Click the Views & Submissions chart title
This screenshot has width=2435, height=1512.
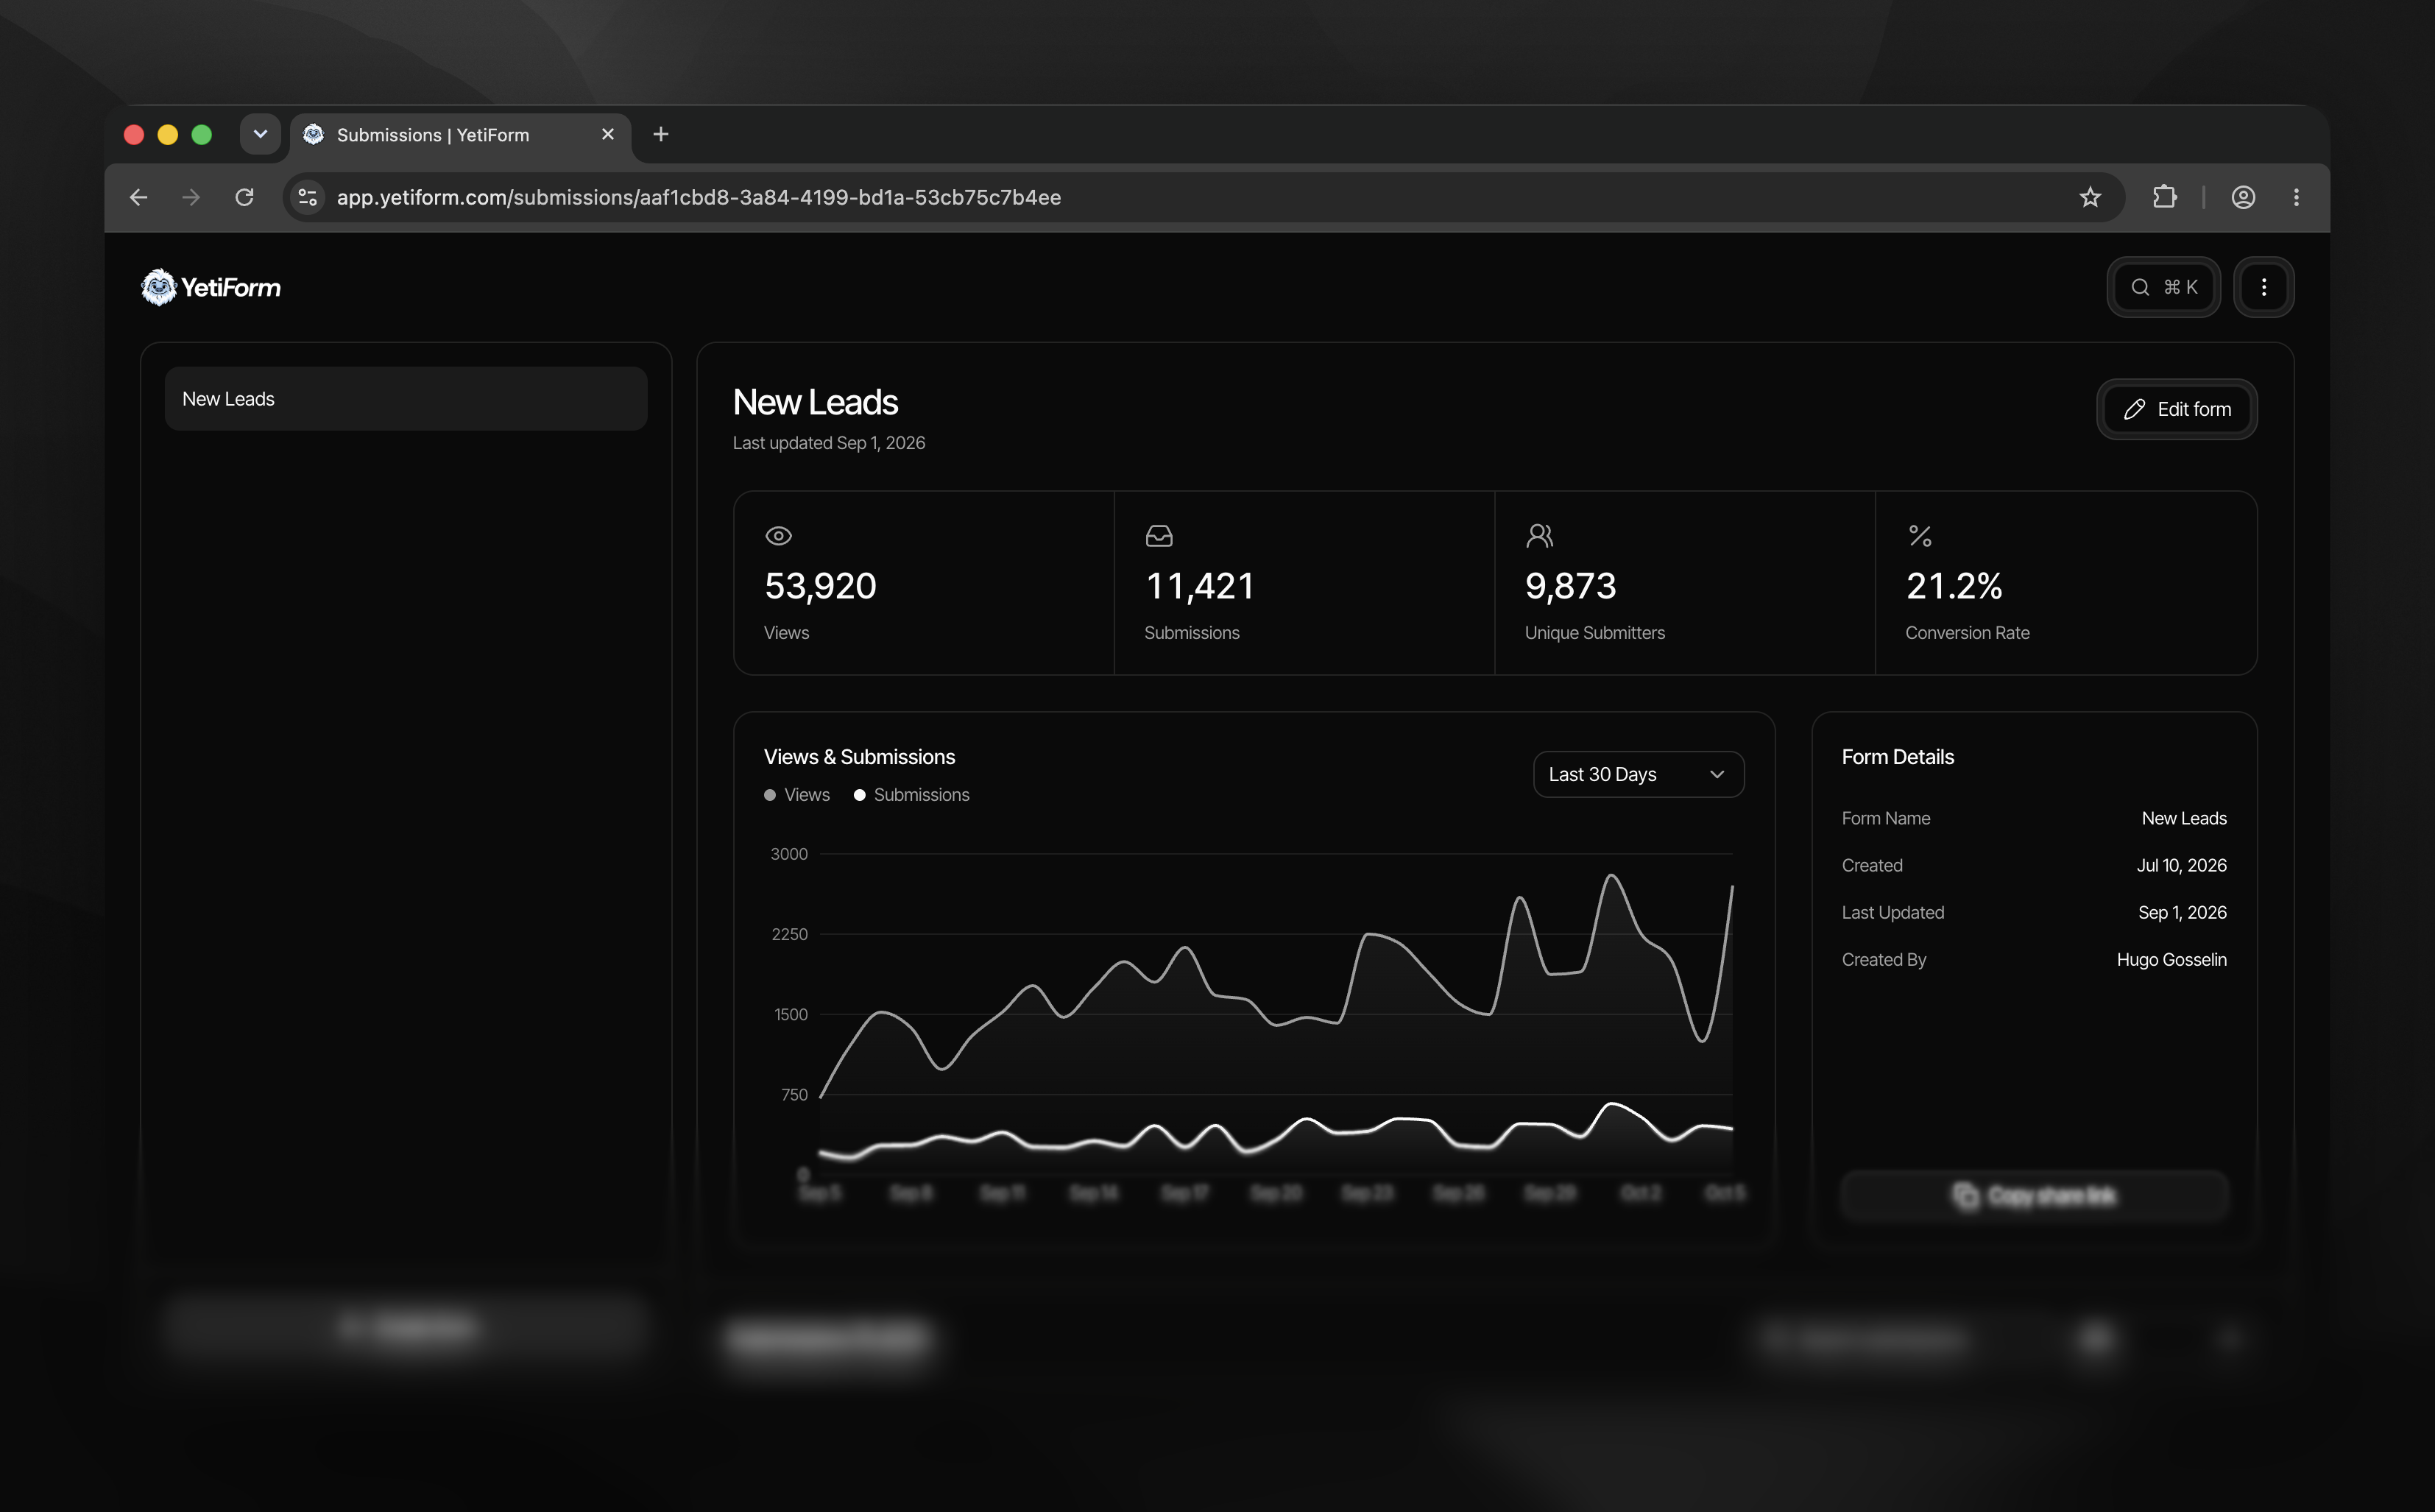[859, 757]
